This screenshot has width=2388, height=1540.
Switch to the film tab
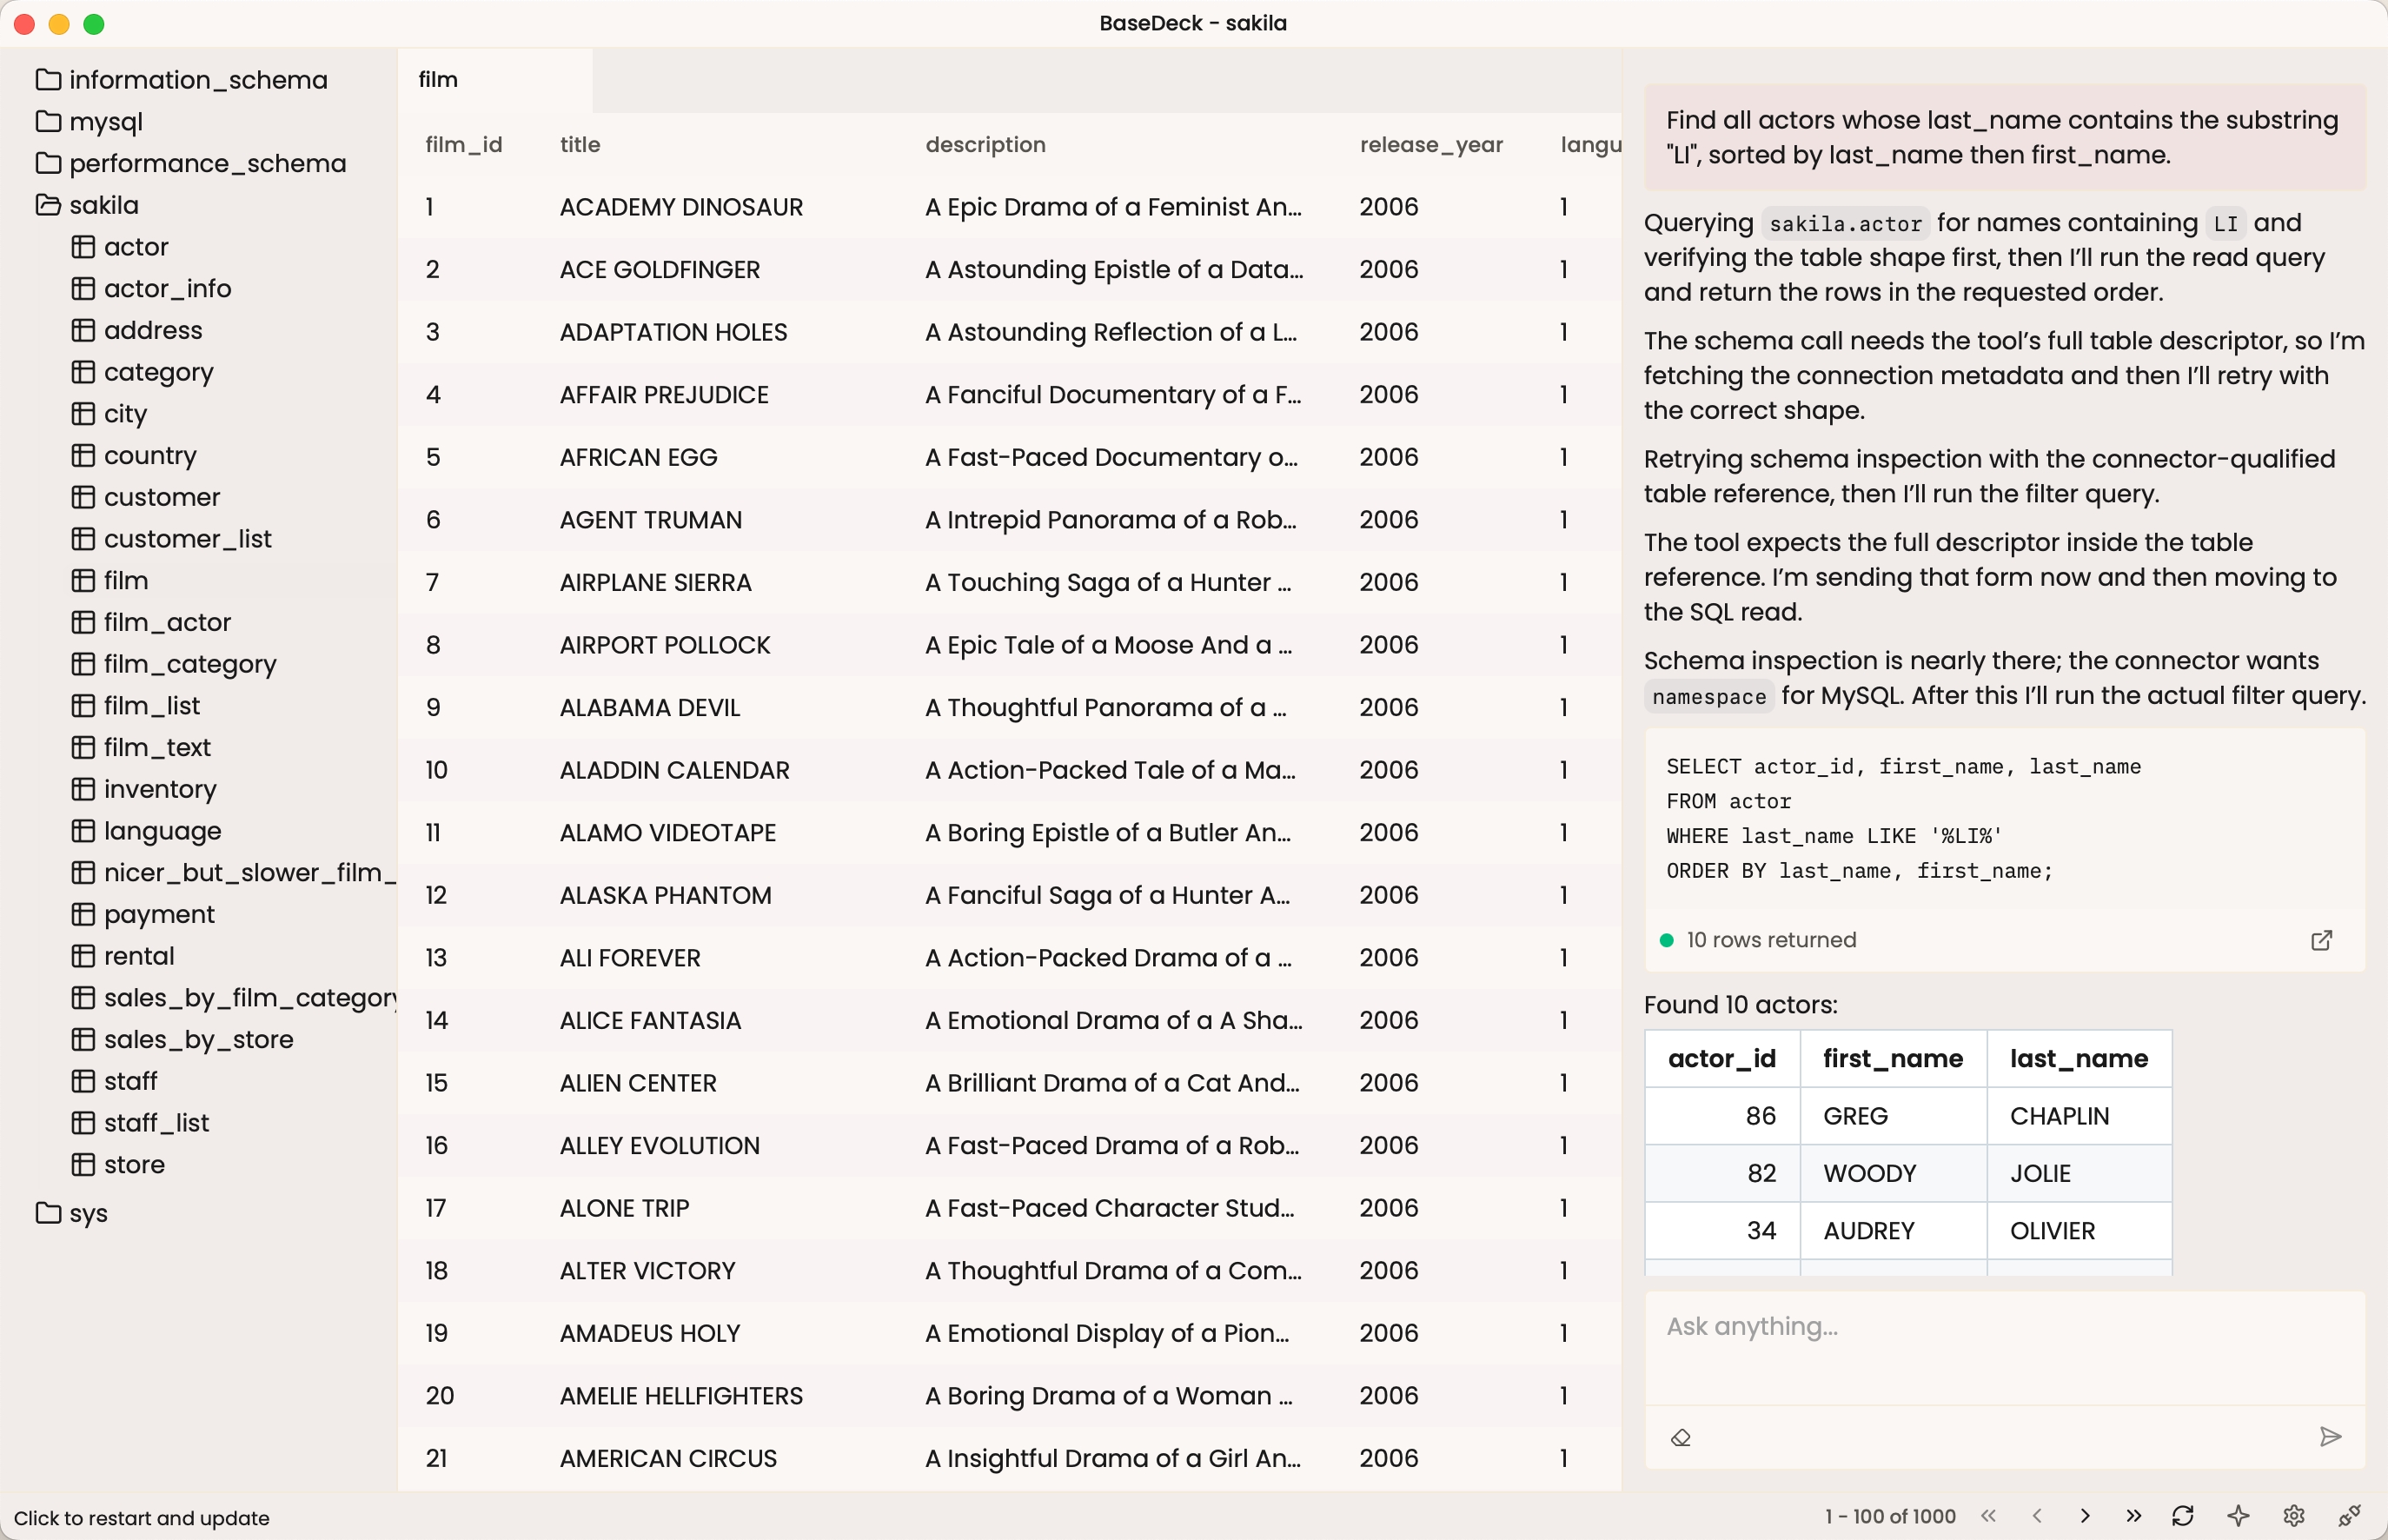437,79
